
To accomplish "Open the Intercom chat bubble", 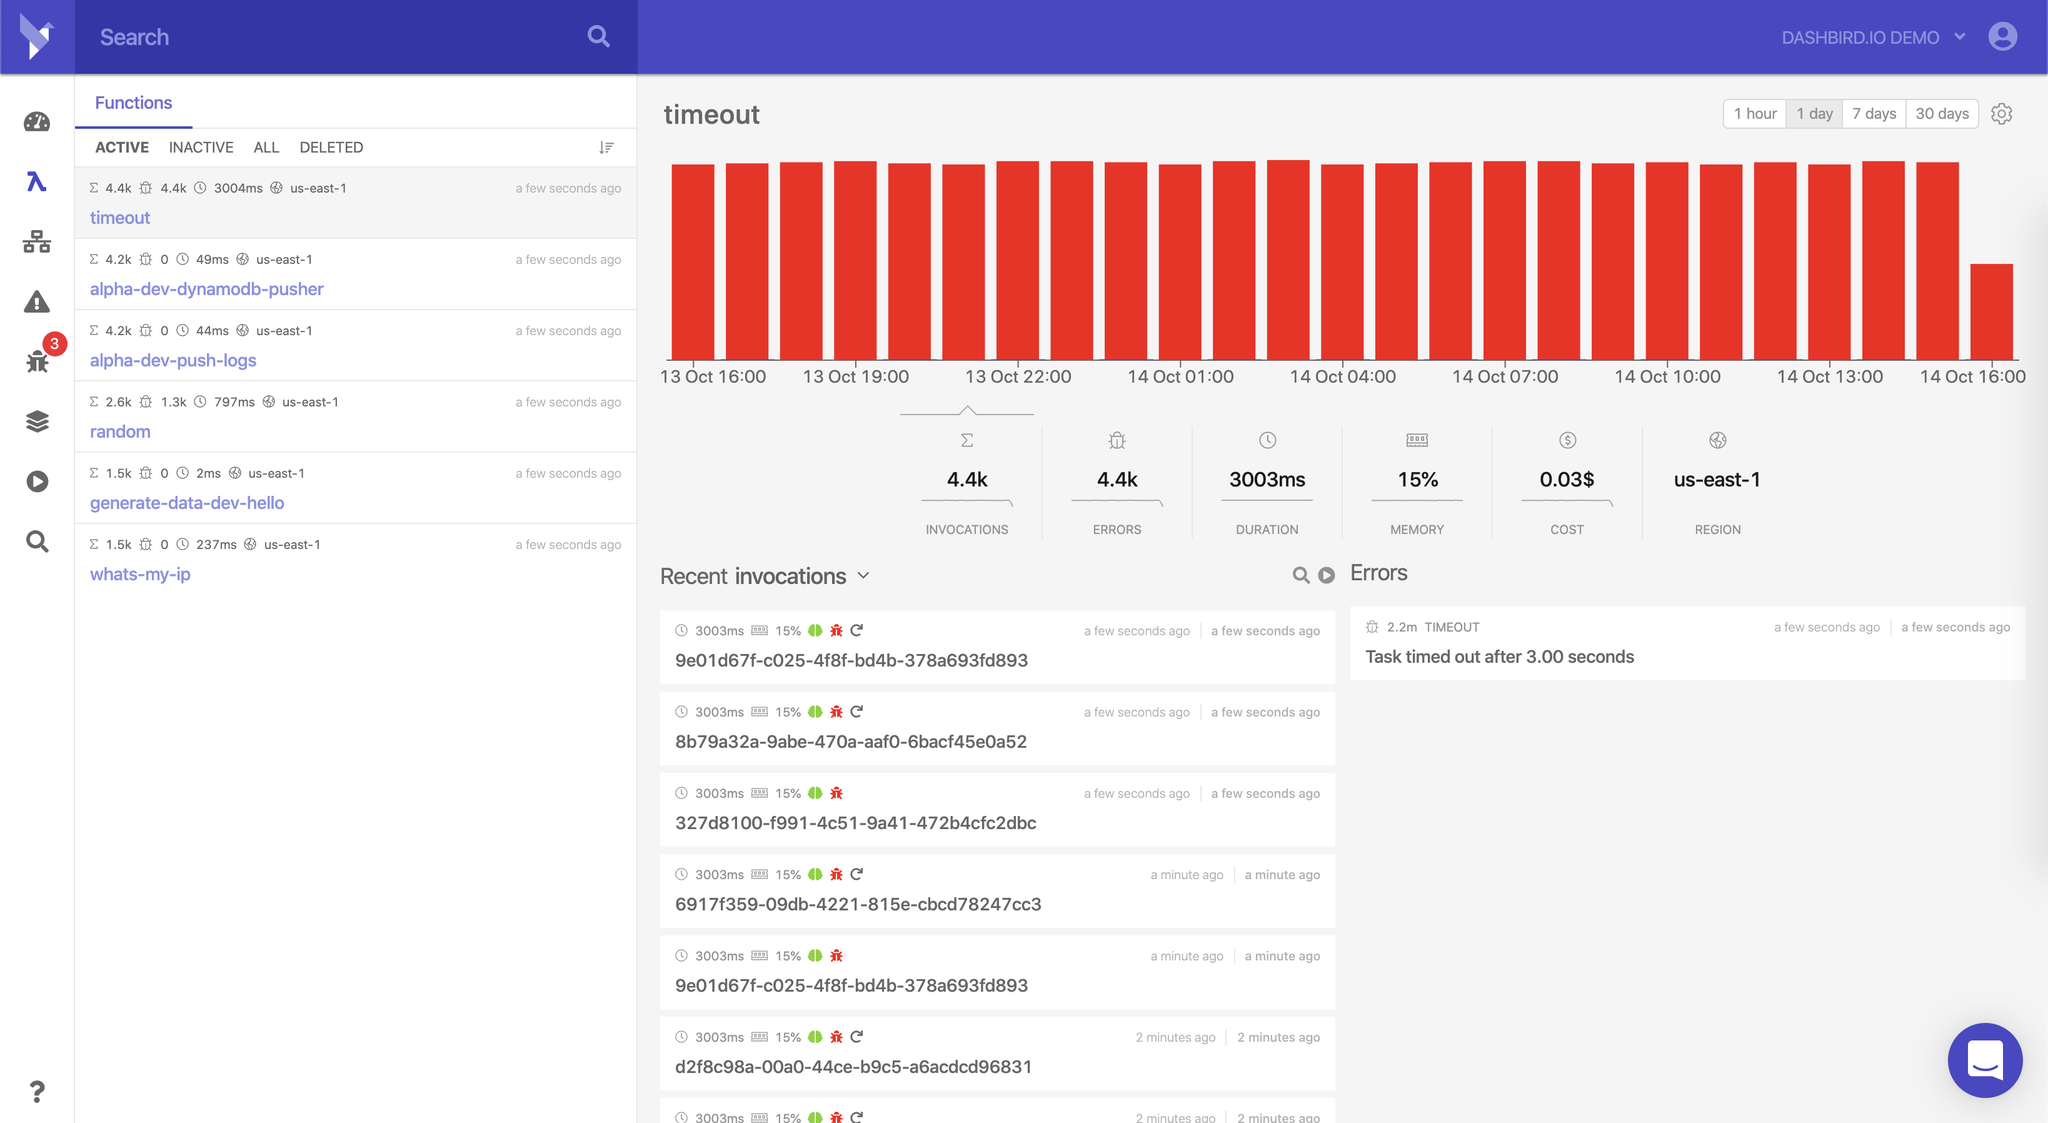I will [1984, 1060].
